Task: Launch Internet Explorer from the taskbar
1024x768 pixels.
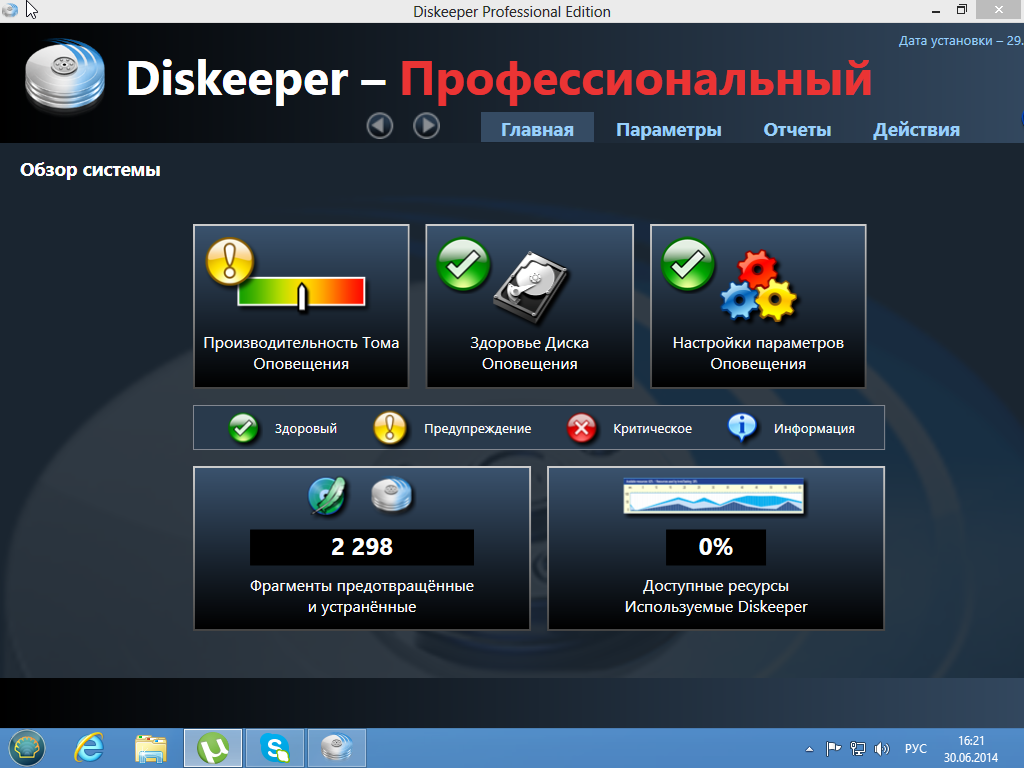Action: tap(89, 748)
